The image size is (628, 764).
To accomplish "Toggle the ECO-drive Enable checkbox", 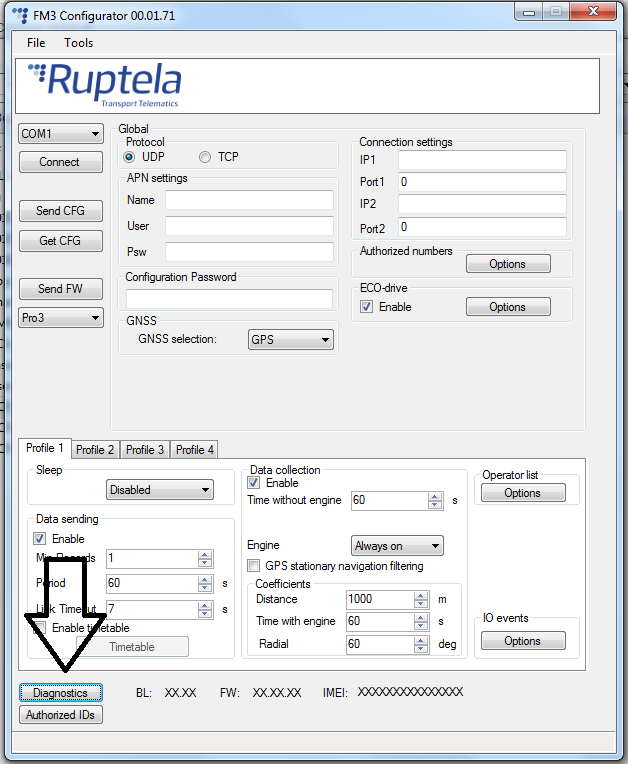I will [x=367, y=307].
